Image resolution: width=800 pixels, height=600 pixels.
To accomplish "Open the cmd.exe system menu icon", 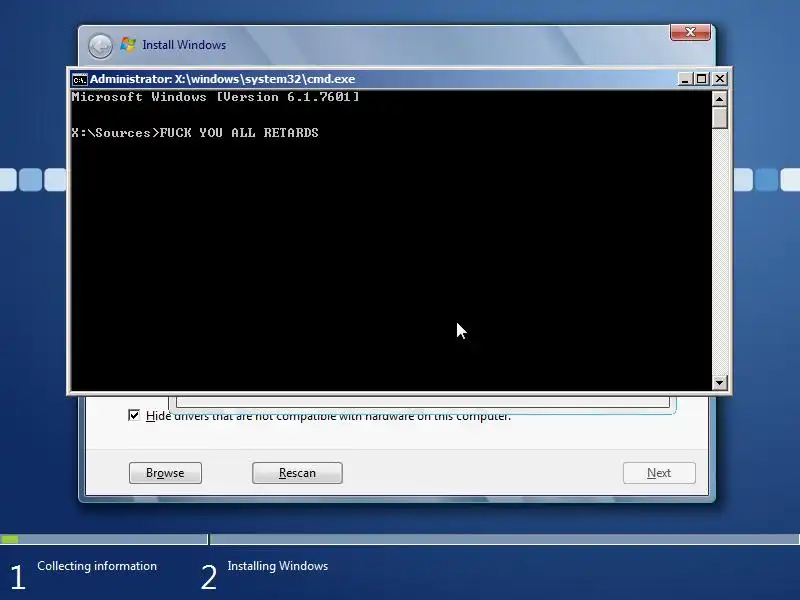I will point(79,80).
